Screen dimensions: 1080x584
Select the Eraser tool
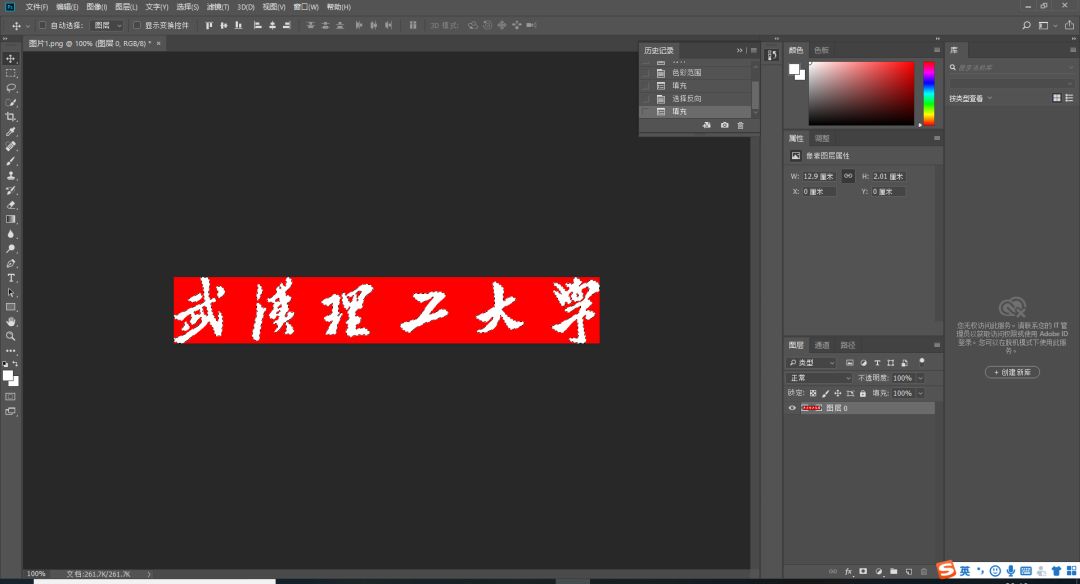click(x=10, y=205)
